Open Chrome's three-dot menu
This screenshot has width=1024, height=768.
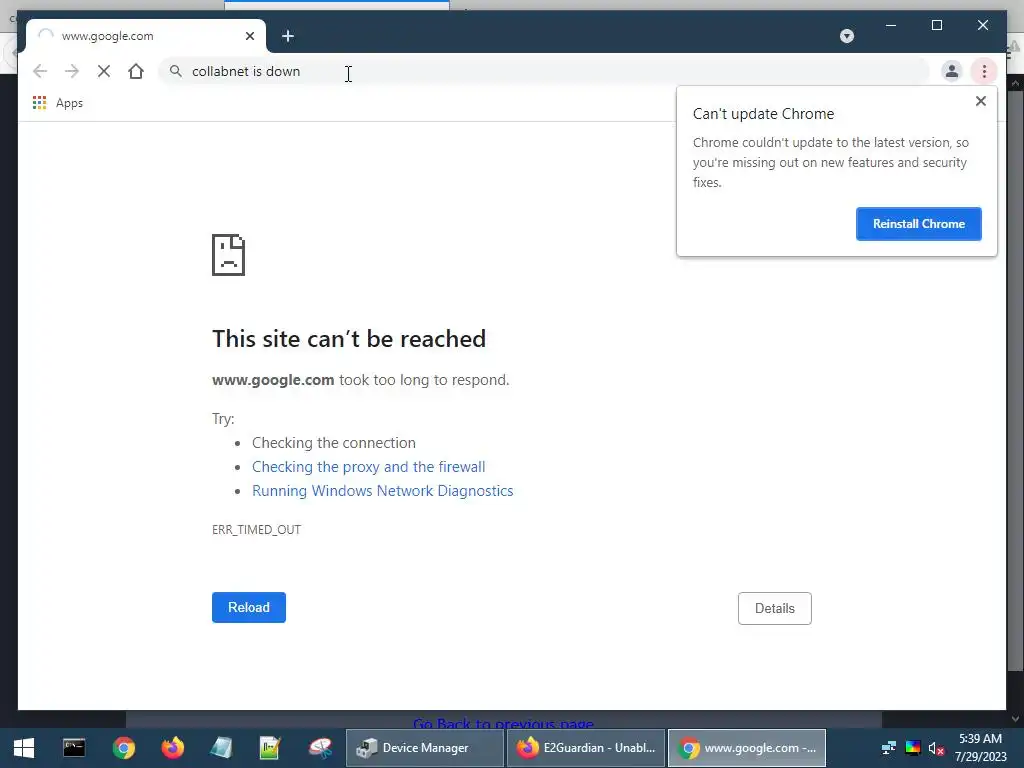(x=984, y=71)
